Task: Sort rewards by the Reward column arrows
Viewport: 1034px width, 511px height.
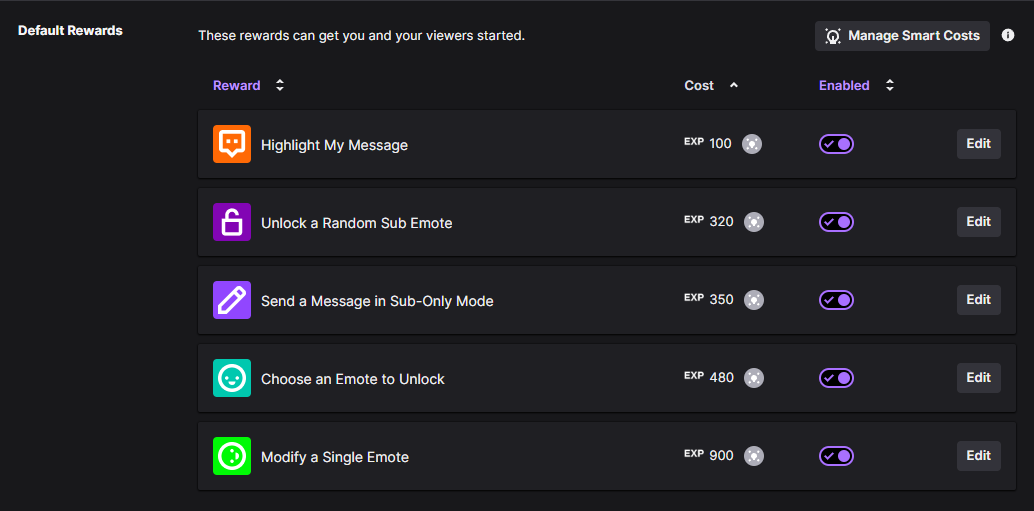Action: tap(280, 86)
